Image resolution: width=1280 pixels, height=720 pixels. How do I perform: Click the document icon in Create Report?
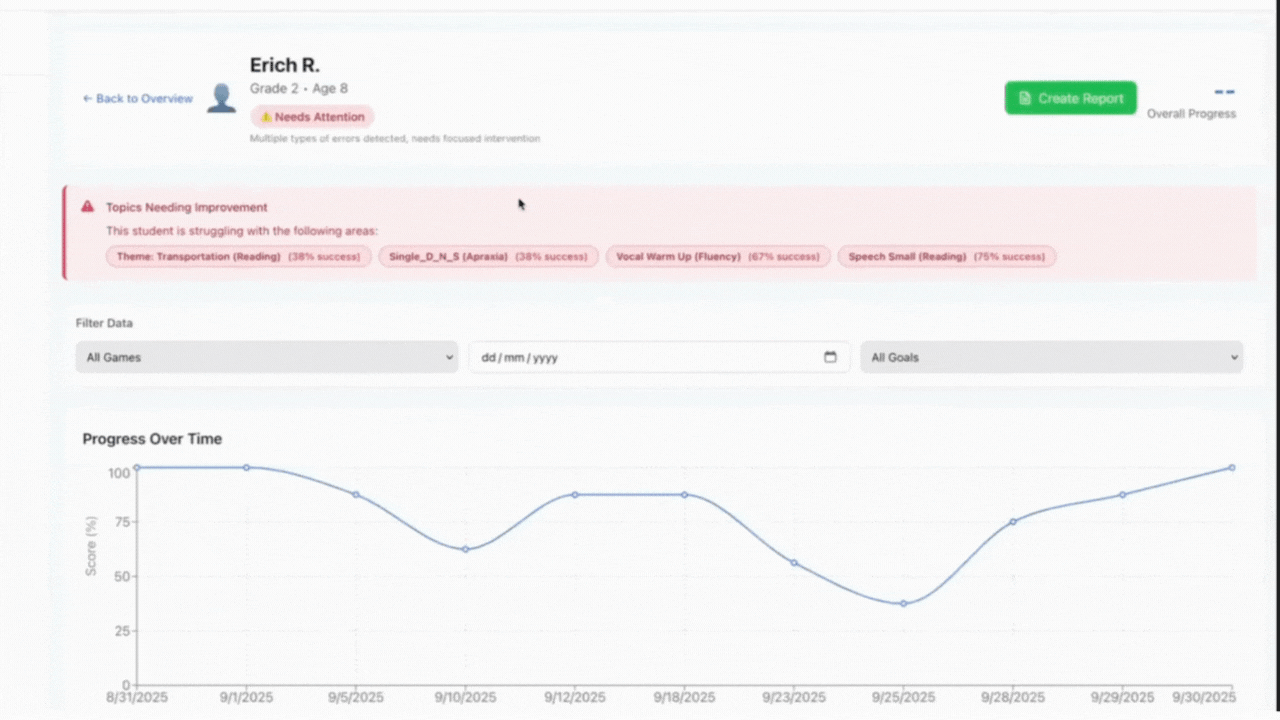tap(1025, 98)
